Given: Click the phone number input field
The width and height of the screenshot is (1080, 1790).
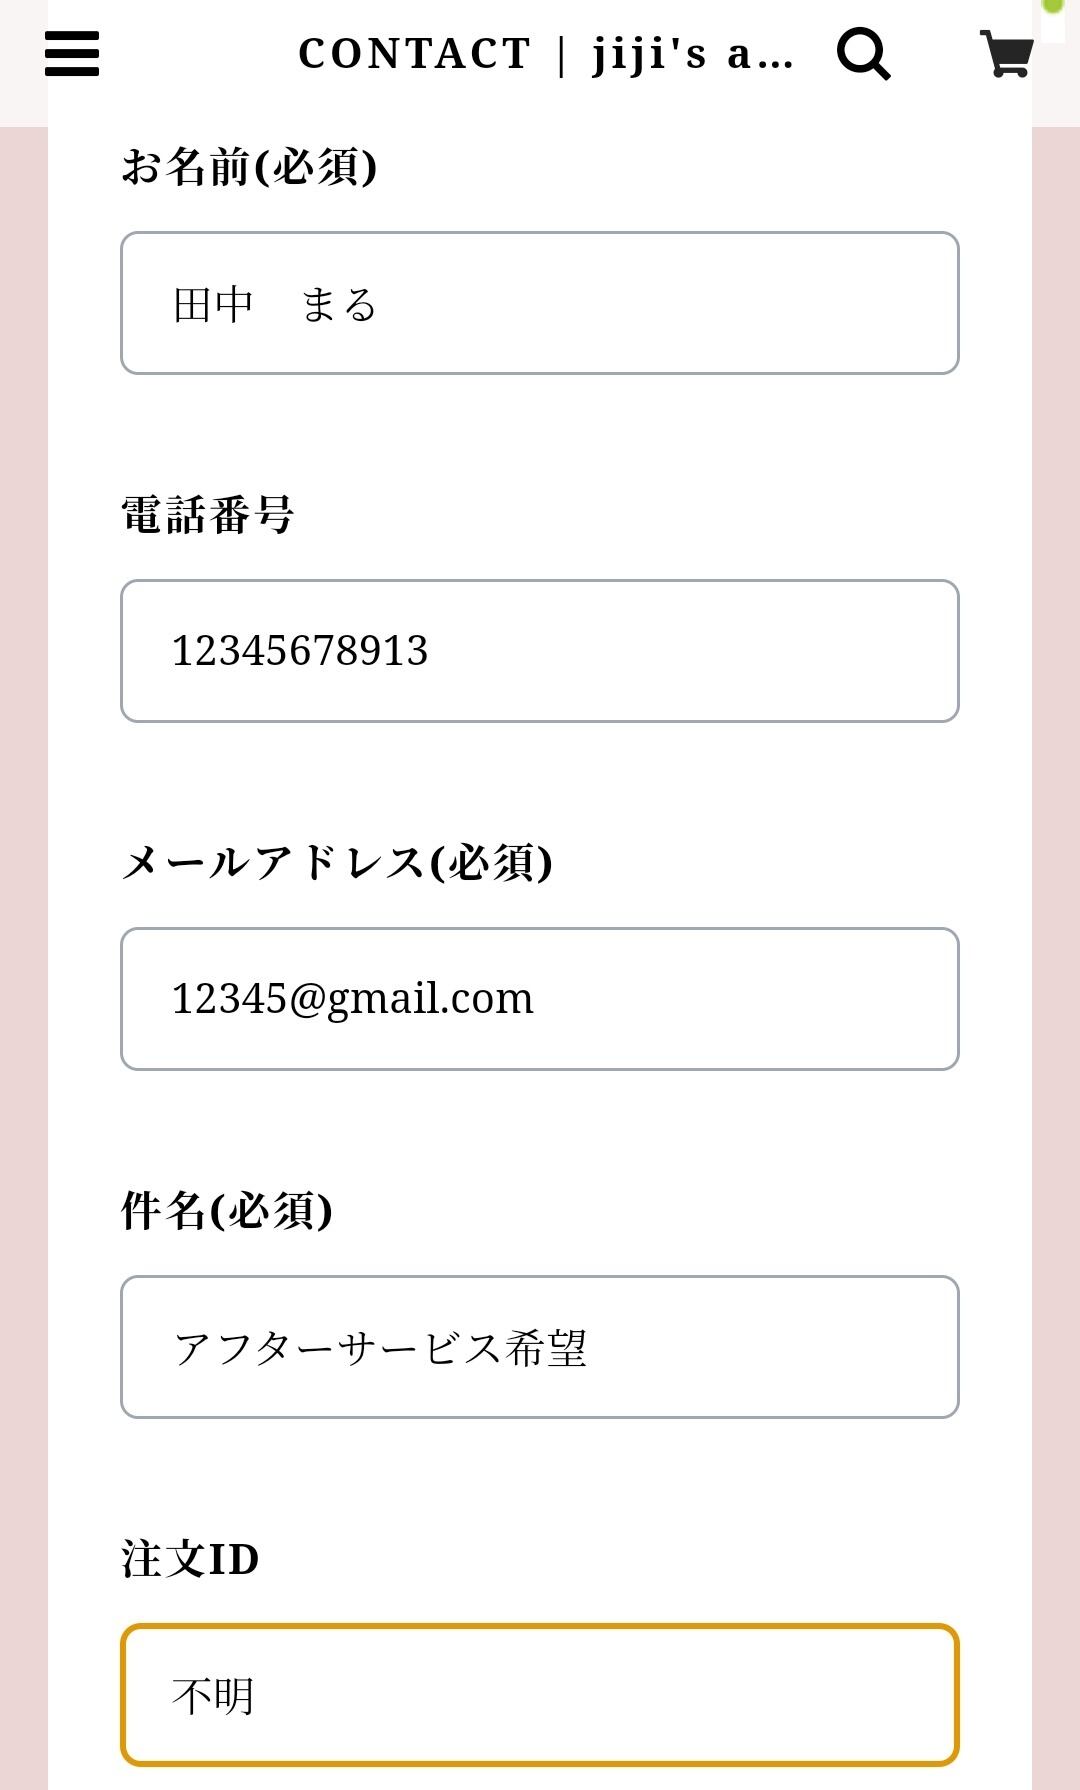Looking at the screenshot, I should click(540, 651).
